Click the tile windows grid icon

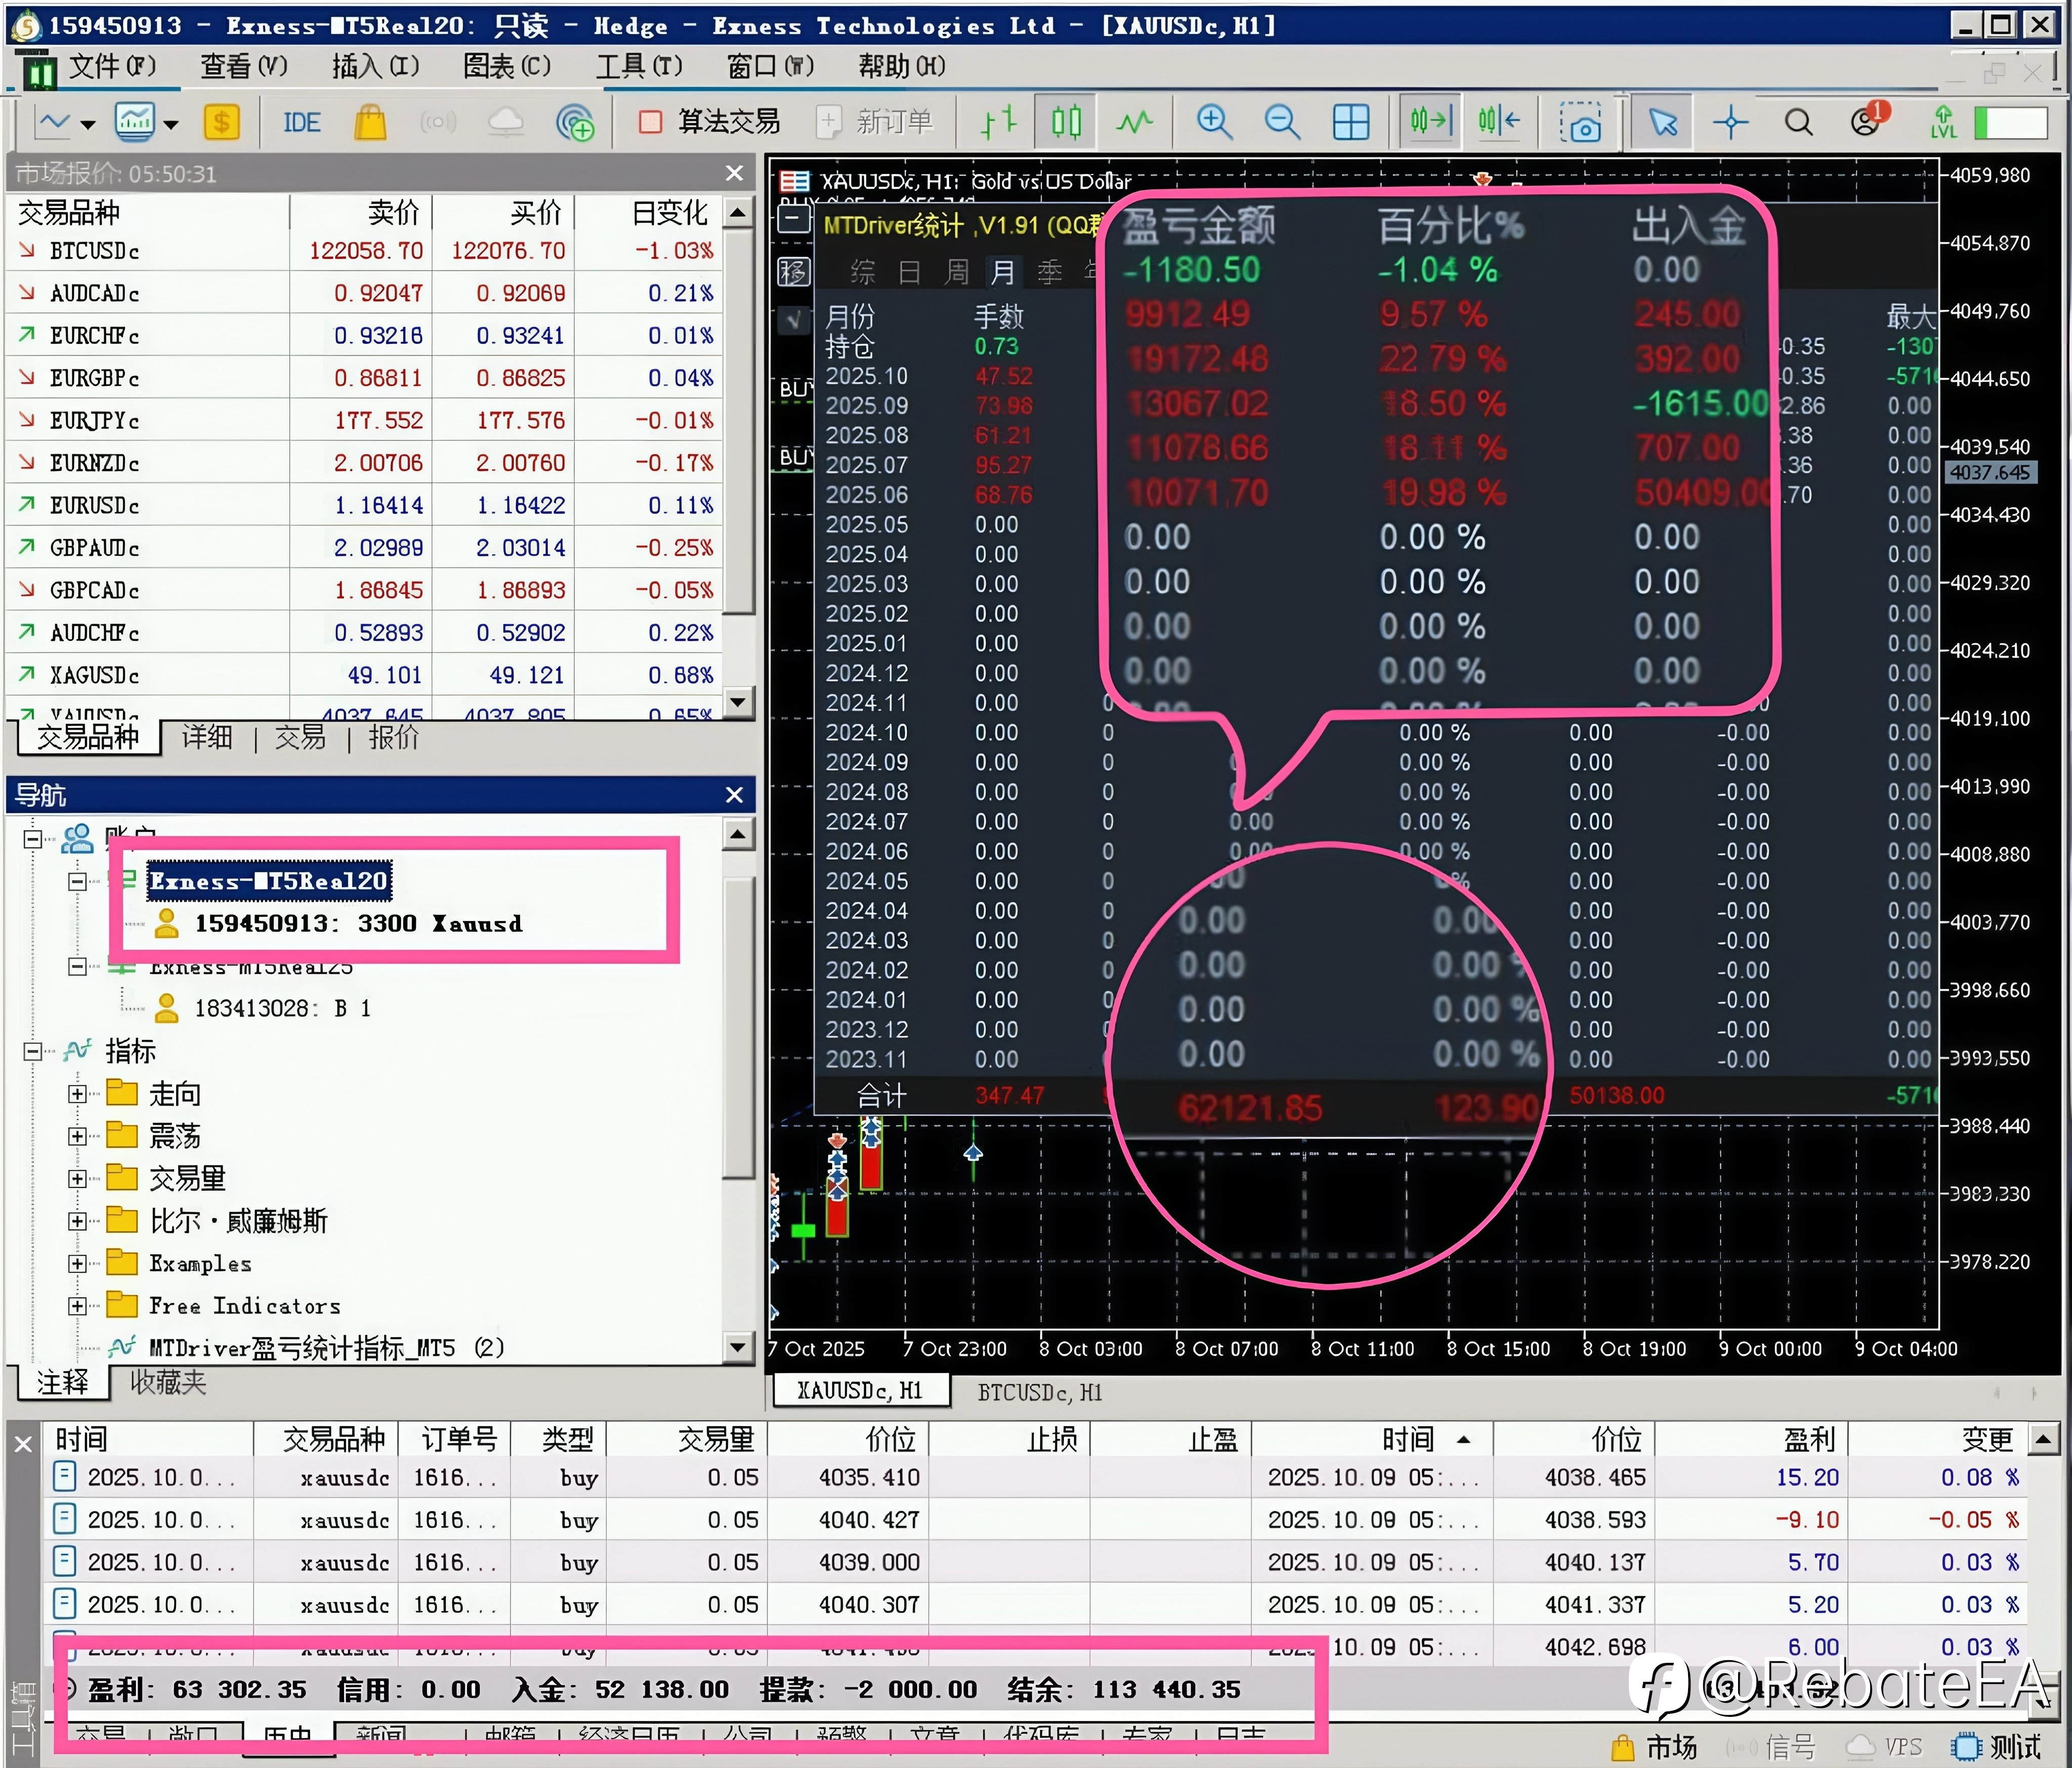[1350, 123]
